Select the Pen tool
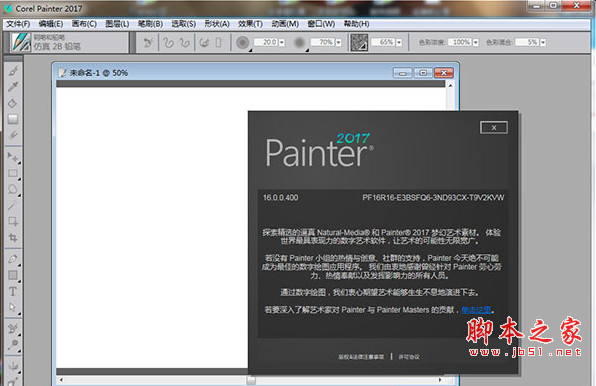 click(13, 259)
